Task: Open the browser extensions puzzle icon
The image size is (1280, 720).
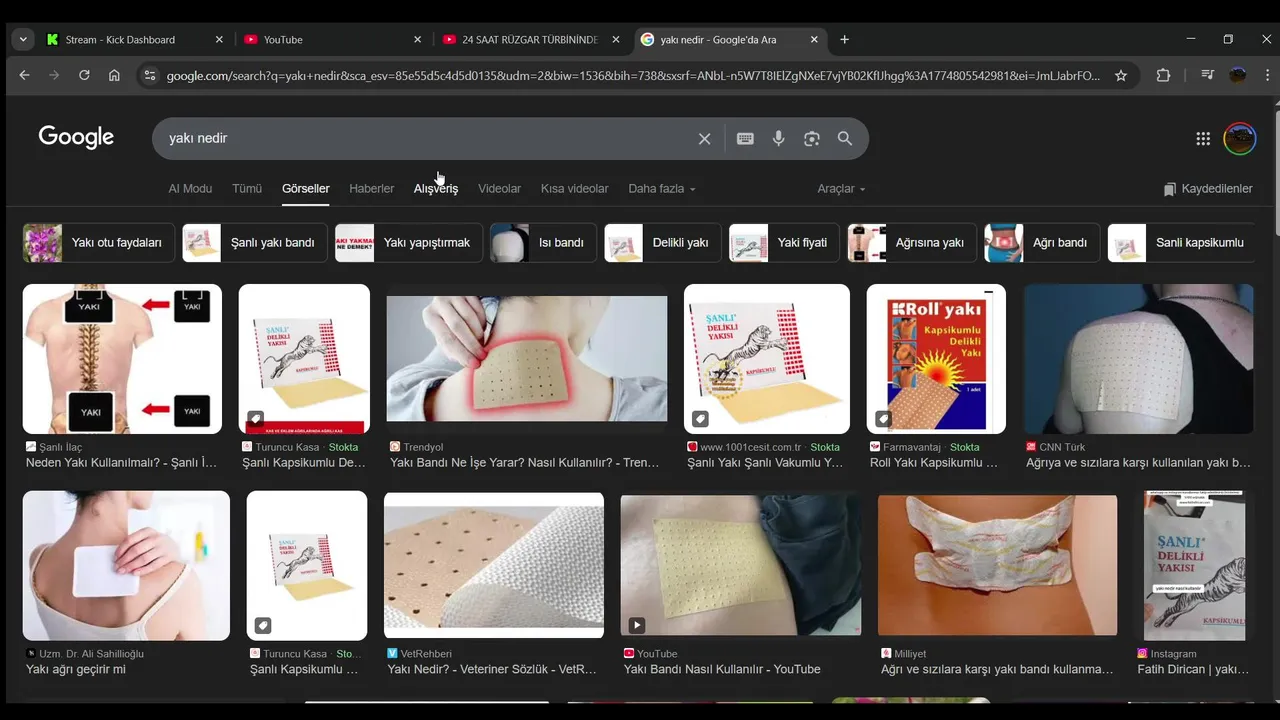Action: pos(1163,75)
